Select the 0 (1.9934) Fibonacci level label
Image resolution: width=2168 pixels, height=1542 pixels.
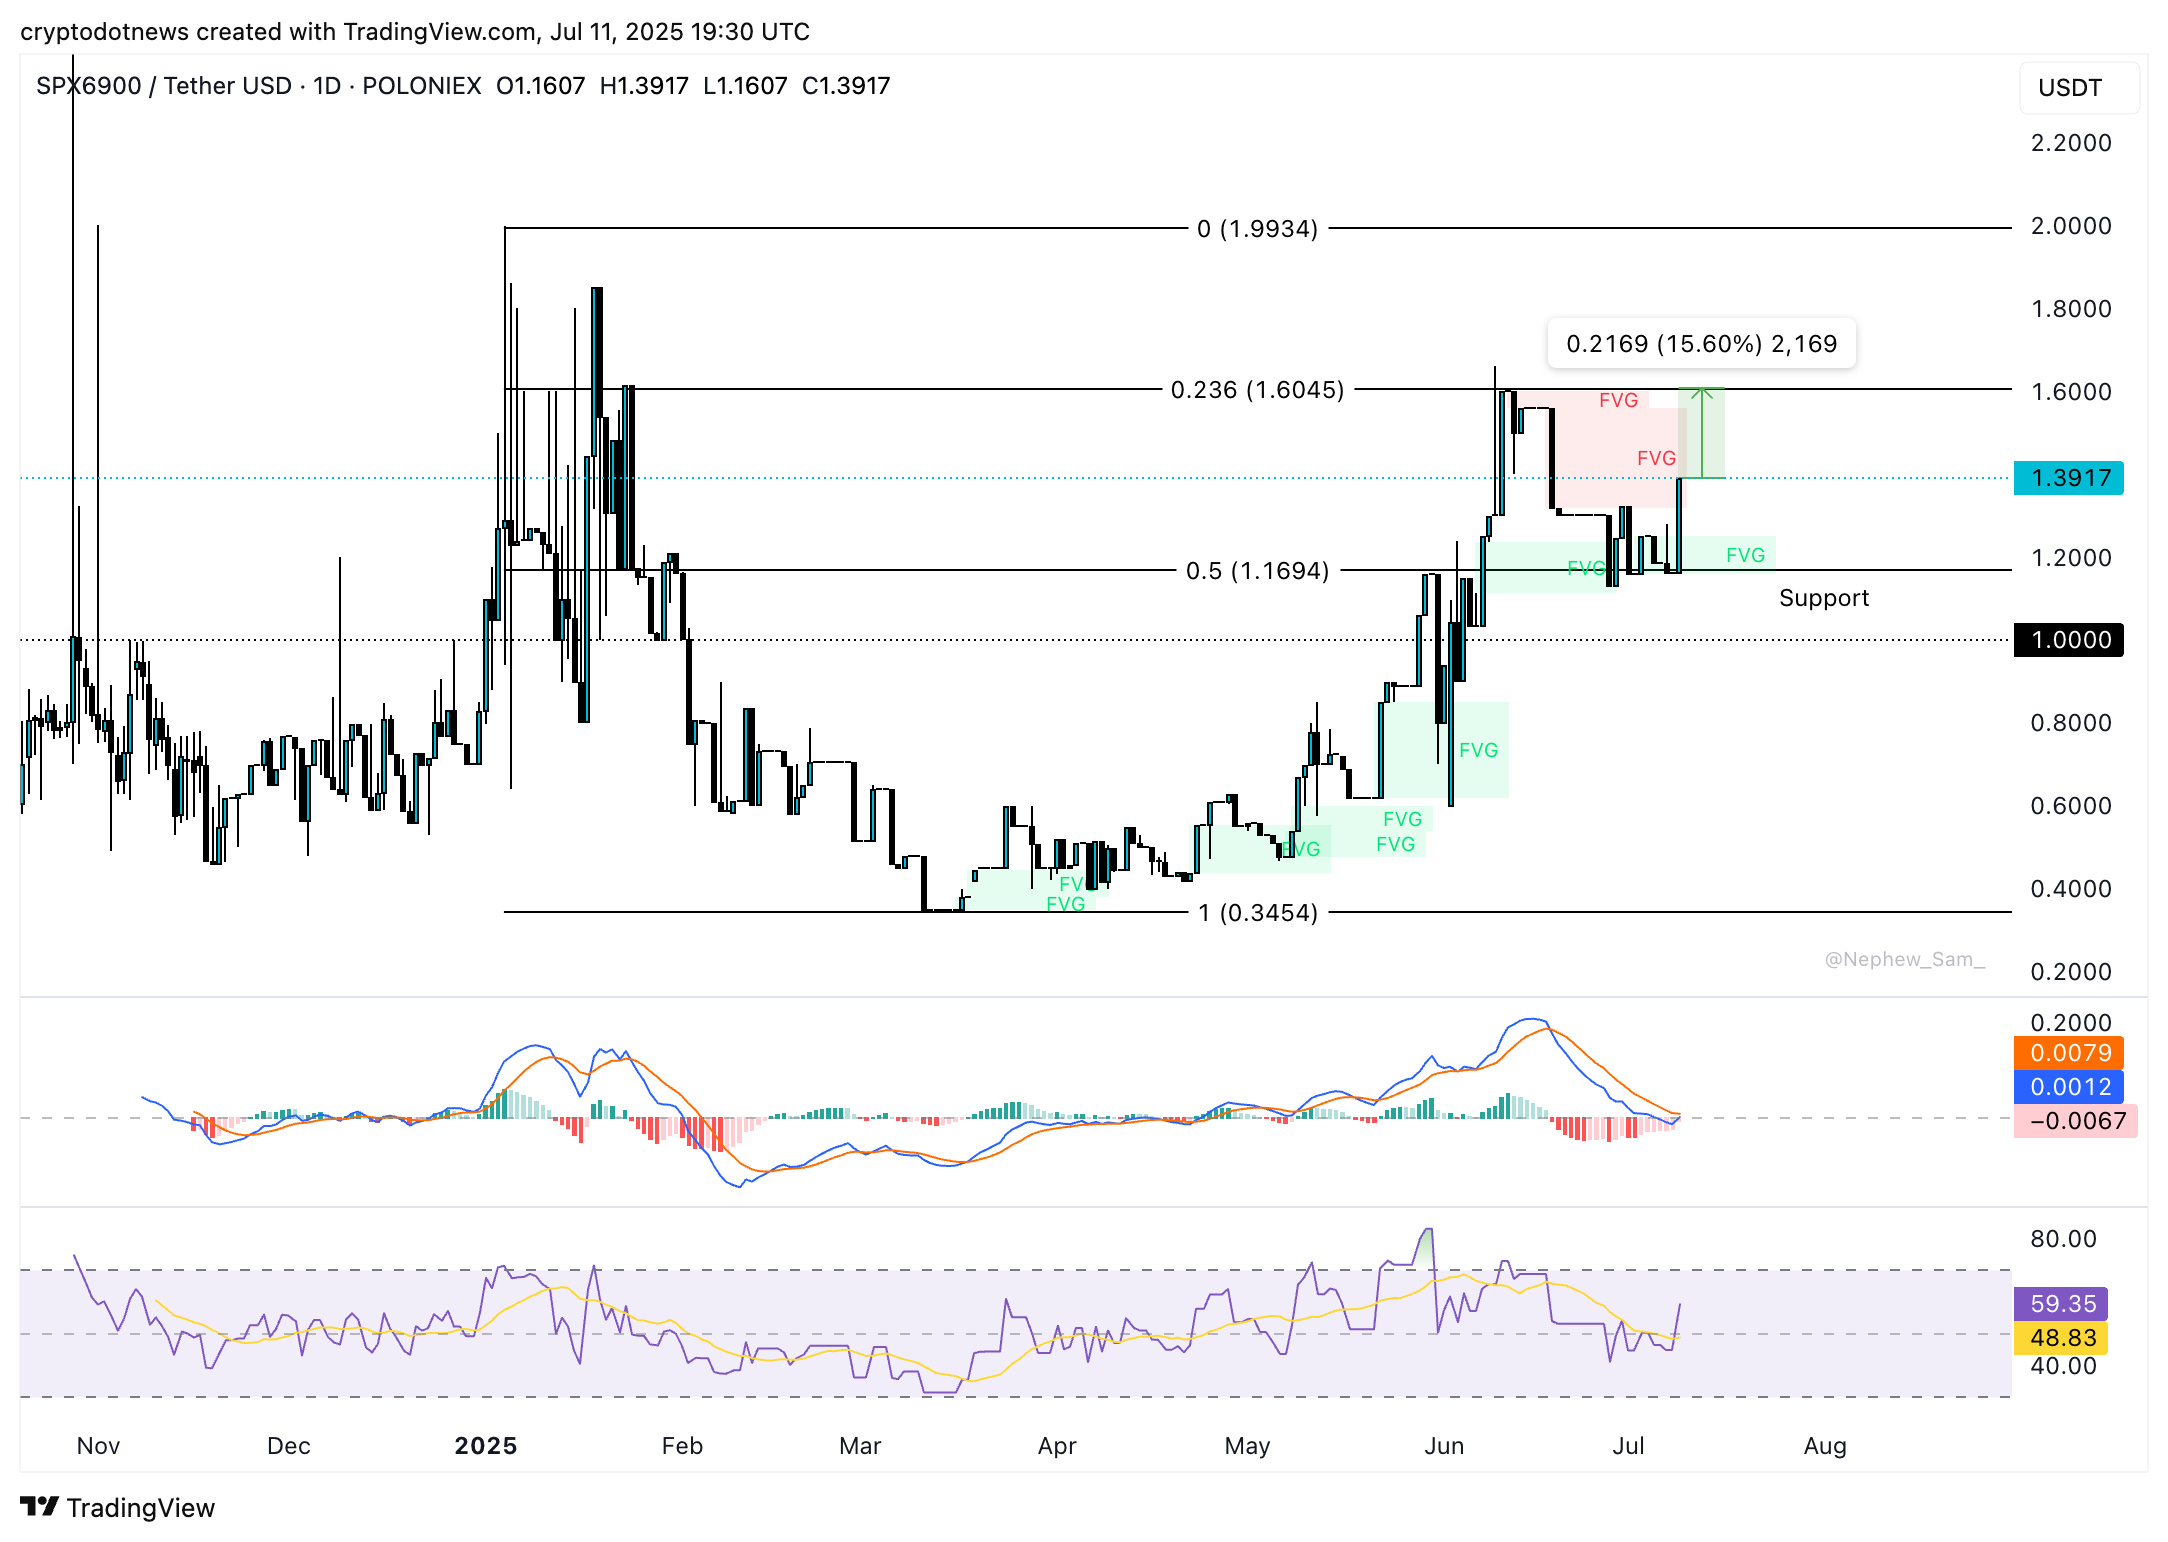(1257, 229)
